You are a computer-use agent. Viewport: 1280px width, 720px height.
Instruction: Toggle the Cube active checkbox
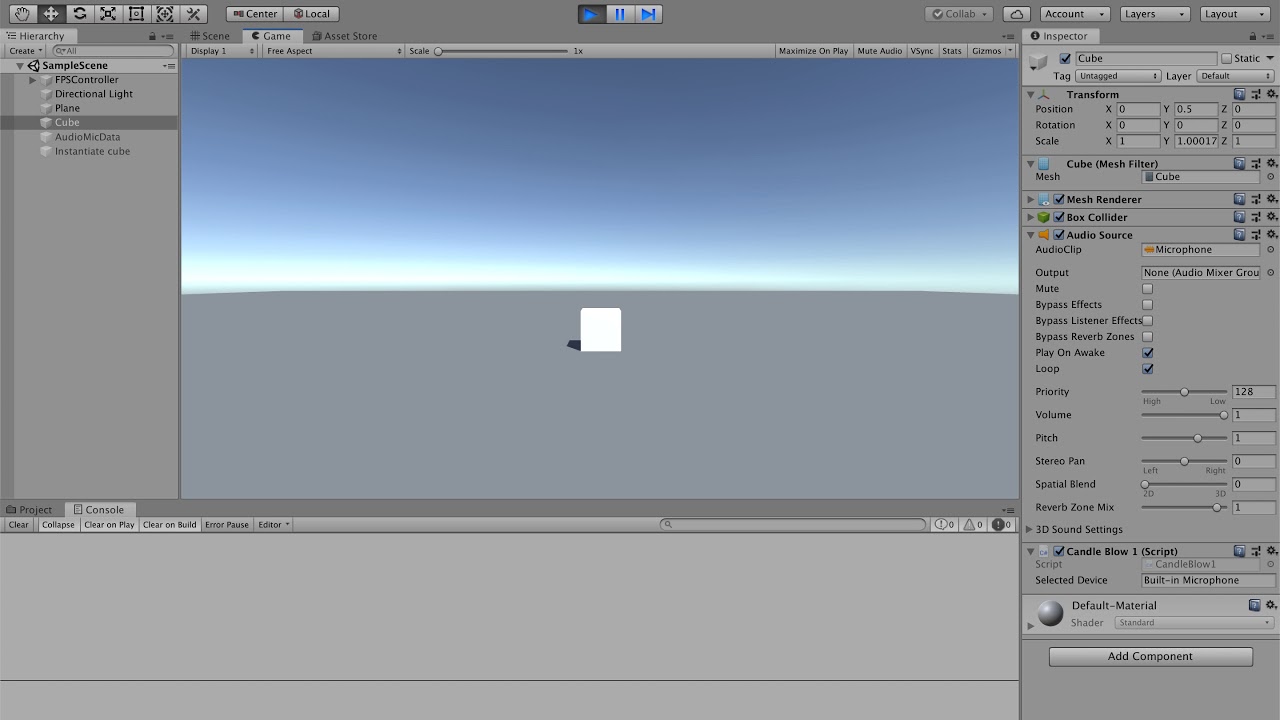point(1065,59)
